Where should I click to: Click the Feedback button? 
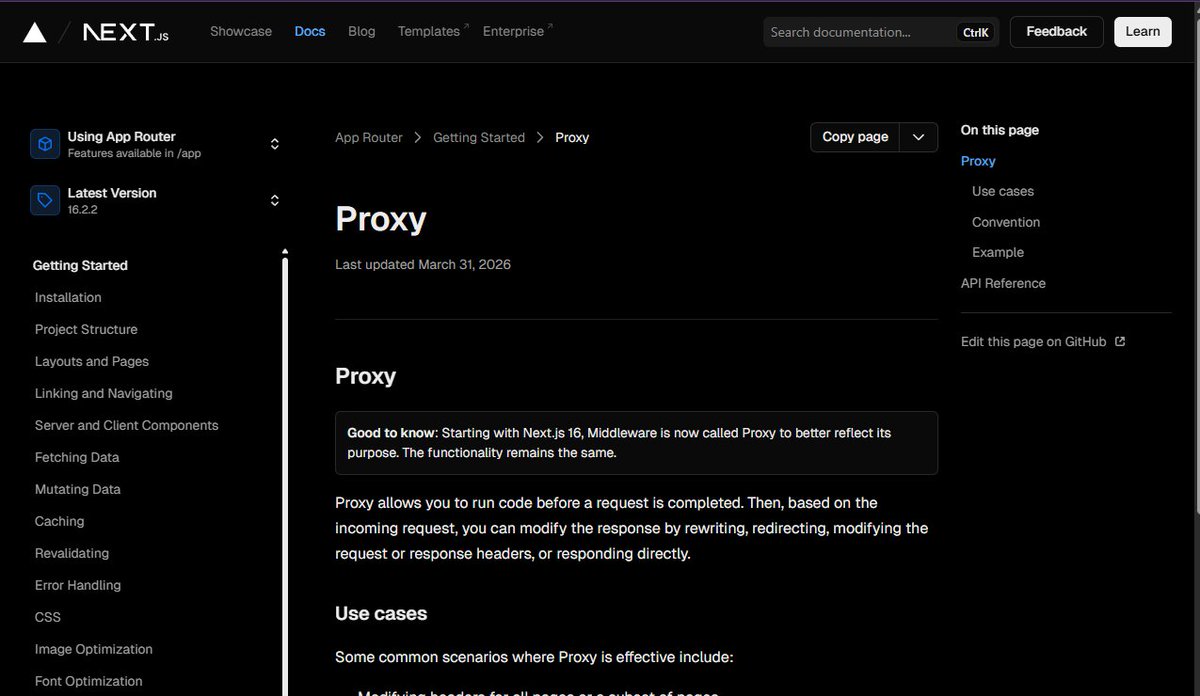[x=1057, y=31]
